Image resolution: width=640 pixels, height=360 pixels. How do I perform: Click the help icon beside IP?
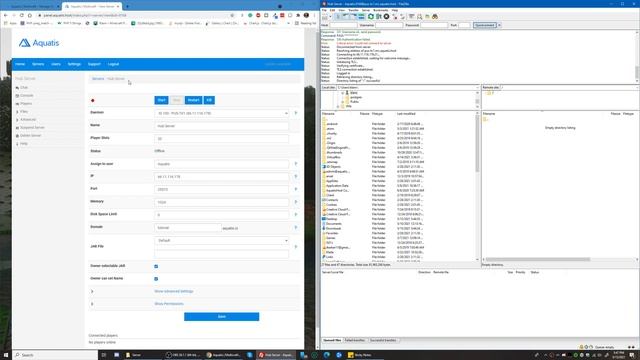coord(296,176)
